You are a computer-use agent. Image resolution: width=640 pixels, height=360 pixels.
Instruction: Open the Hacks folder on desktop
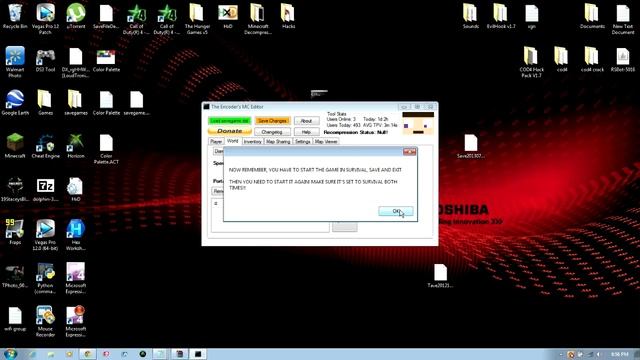pos(288,17)
